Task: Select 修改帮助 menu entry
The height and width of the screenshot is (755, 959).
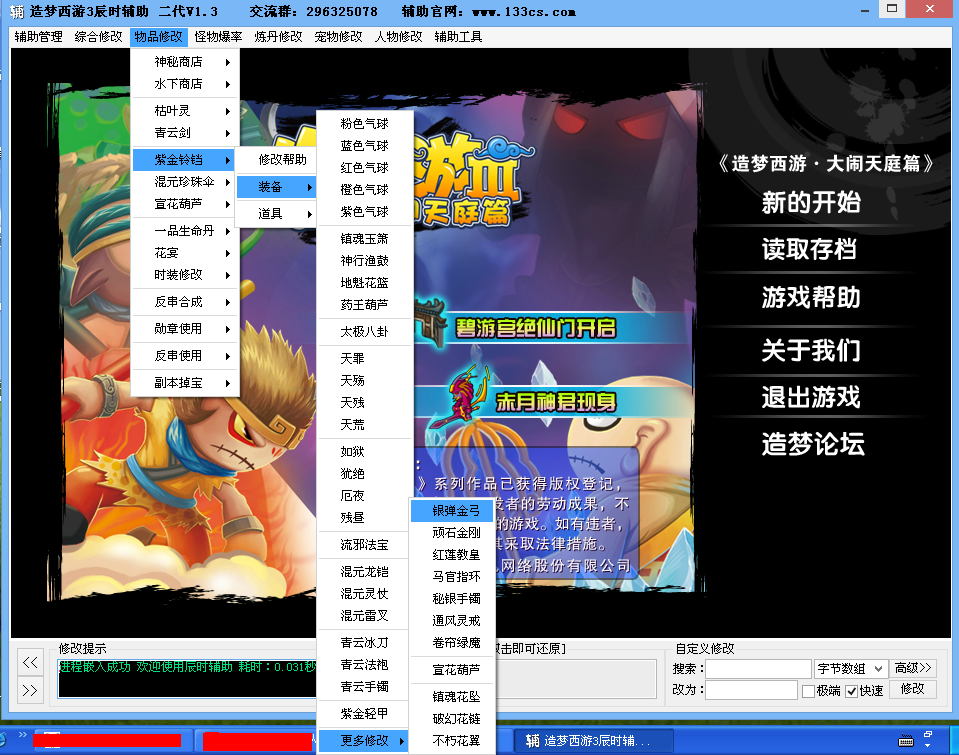Action: [x=276, y=160]
